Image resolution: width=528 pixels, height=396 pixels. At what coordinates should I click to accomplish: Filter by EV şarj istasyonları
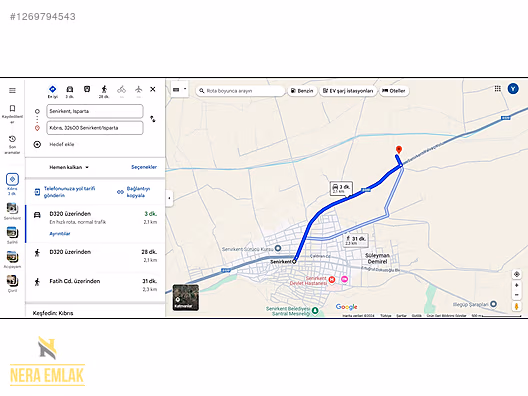(x=348, y=91)
